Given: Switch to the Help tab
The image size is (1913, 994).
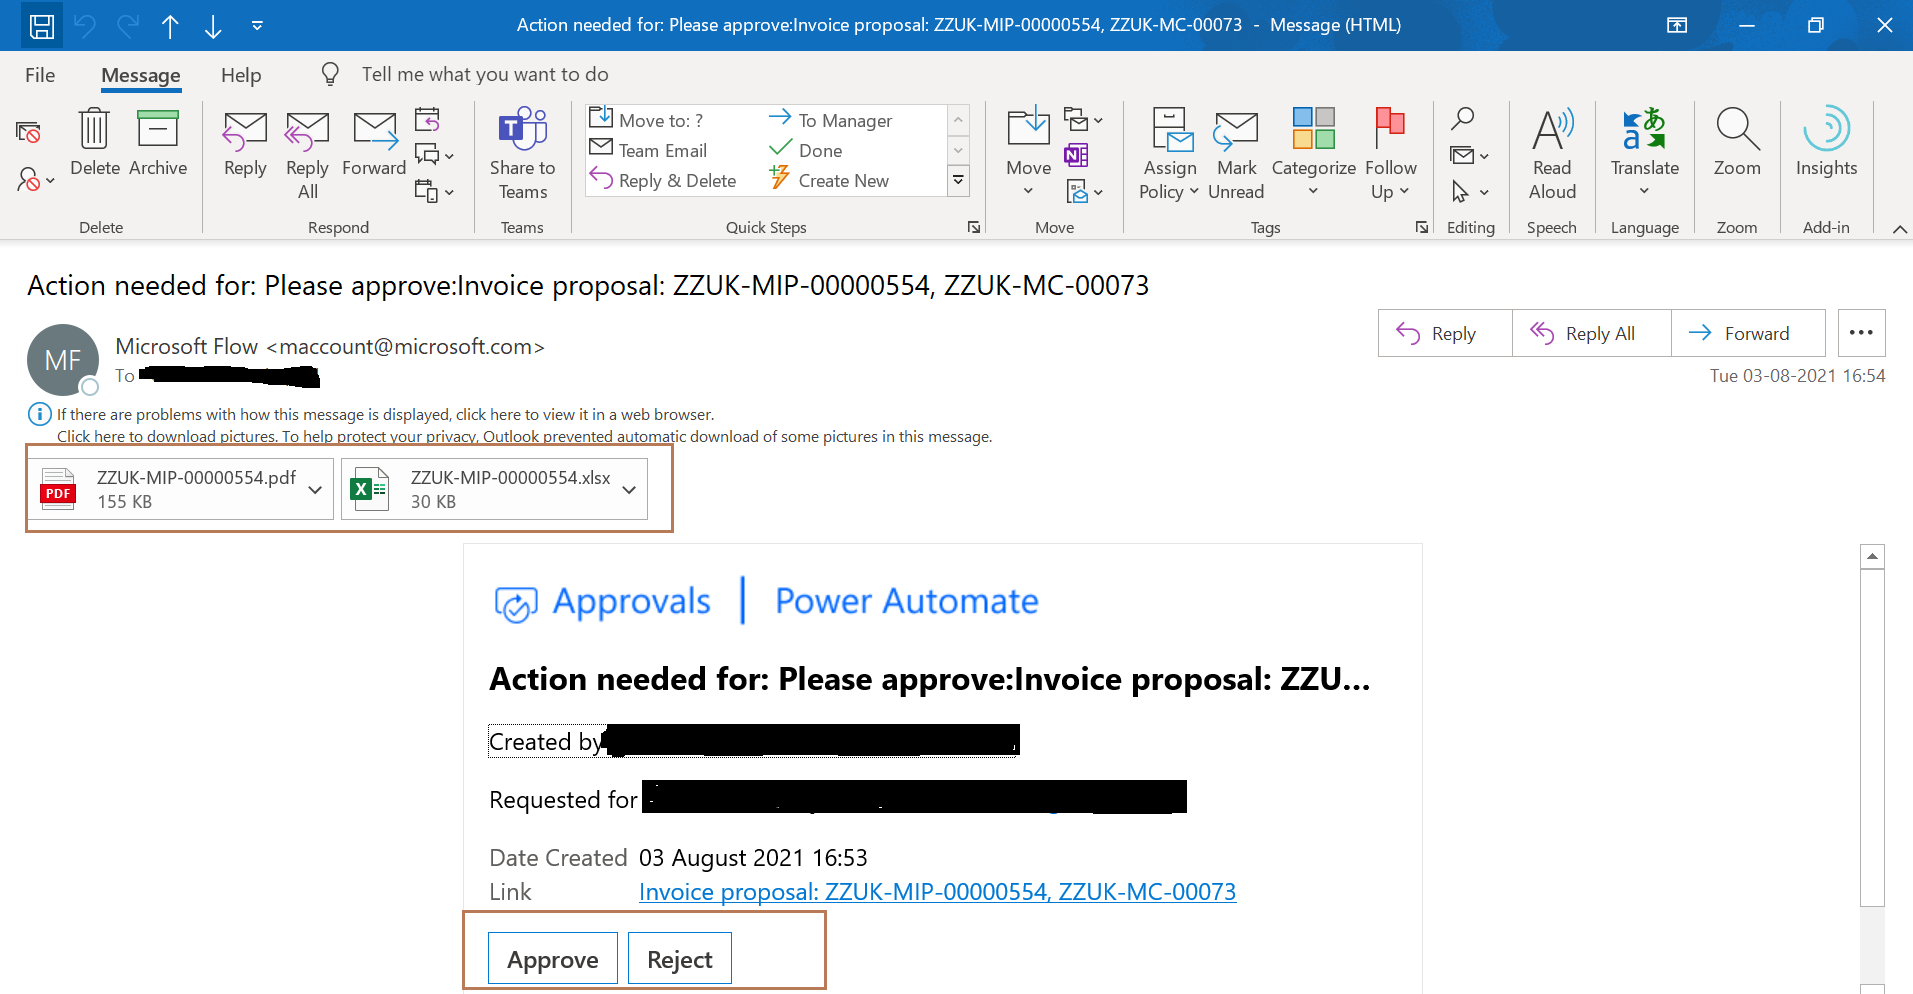Looking at the screenshot, I should [x=241, y=75].
